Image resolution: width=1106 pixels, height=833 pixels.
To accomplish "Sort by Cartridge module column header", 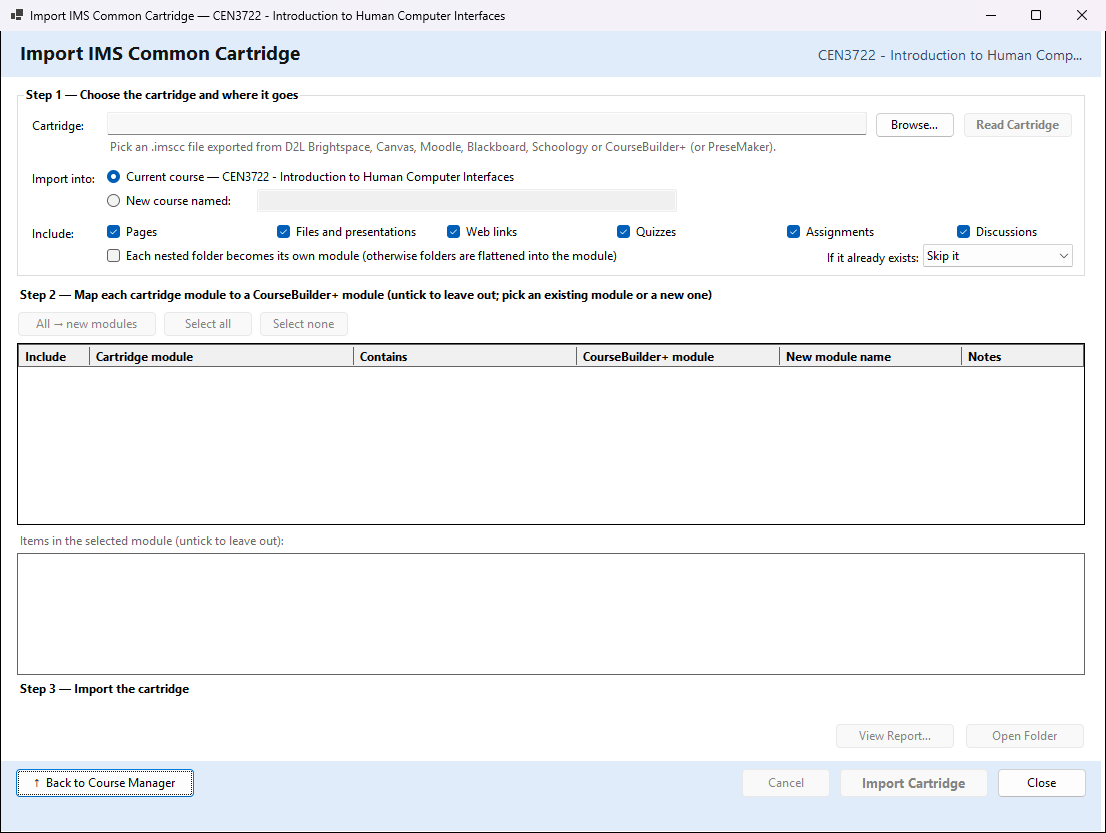I will (221, 356).
